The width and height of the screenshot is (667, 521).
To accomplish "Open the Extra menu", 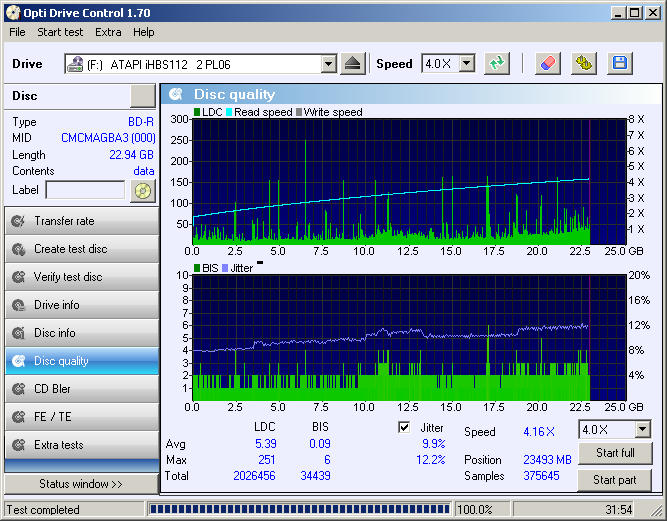I will [x=108, y=32].
